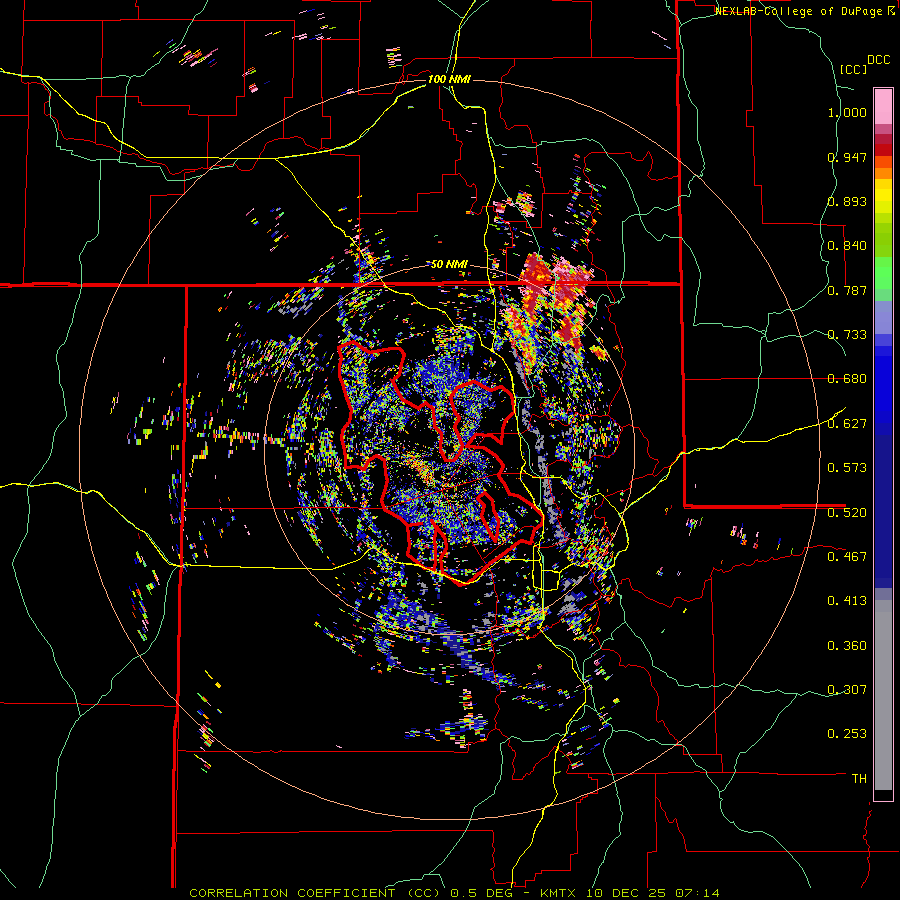
Task: Click the 0.413 legend value
Action: pos(847,601)
